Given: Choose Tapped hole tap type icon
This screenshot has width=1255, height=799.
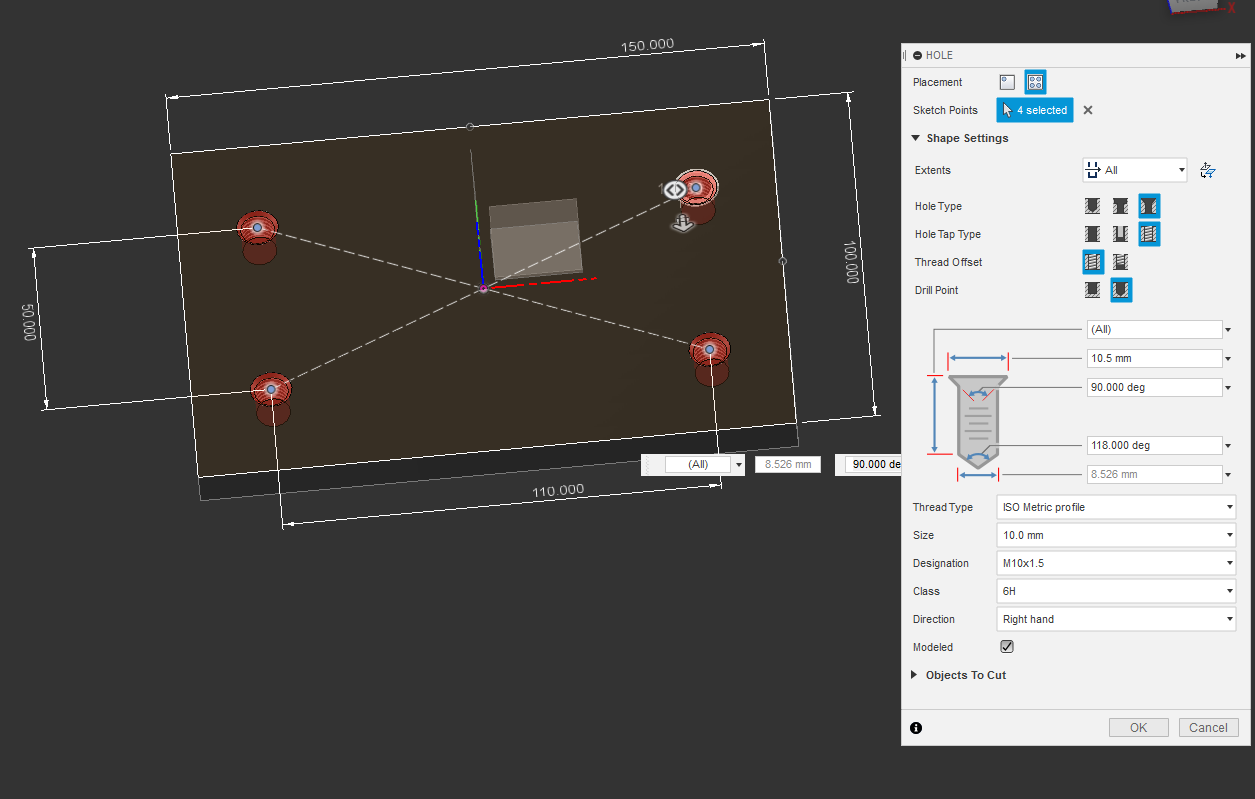Looking at the screenshot, I should [1149, 234].
